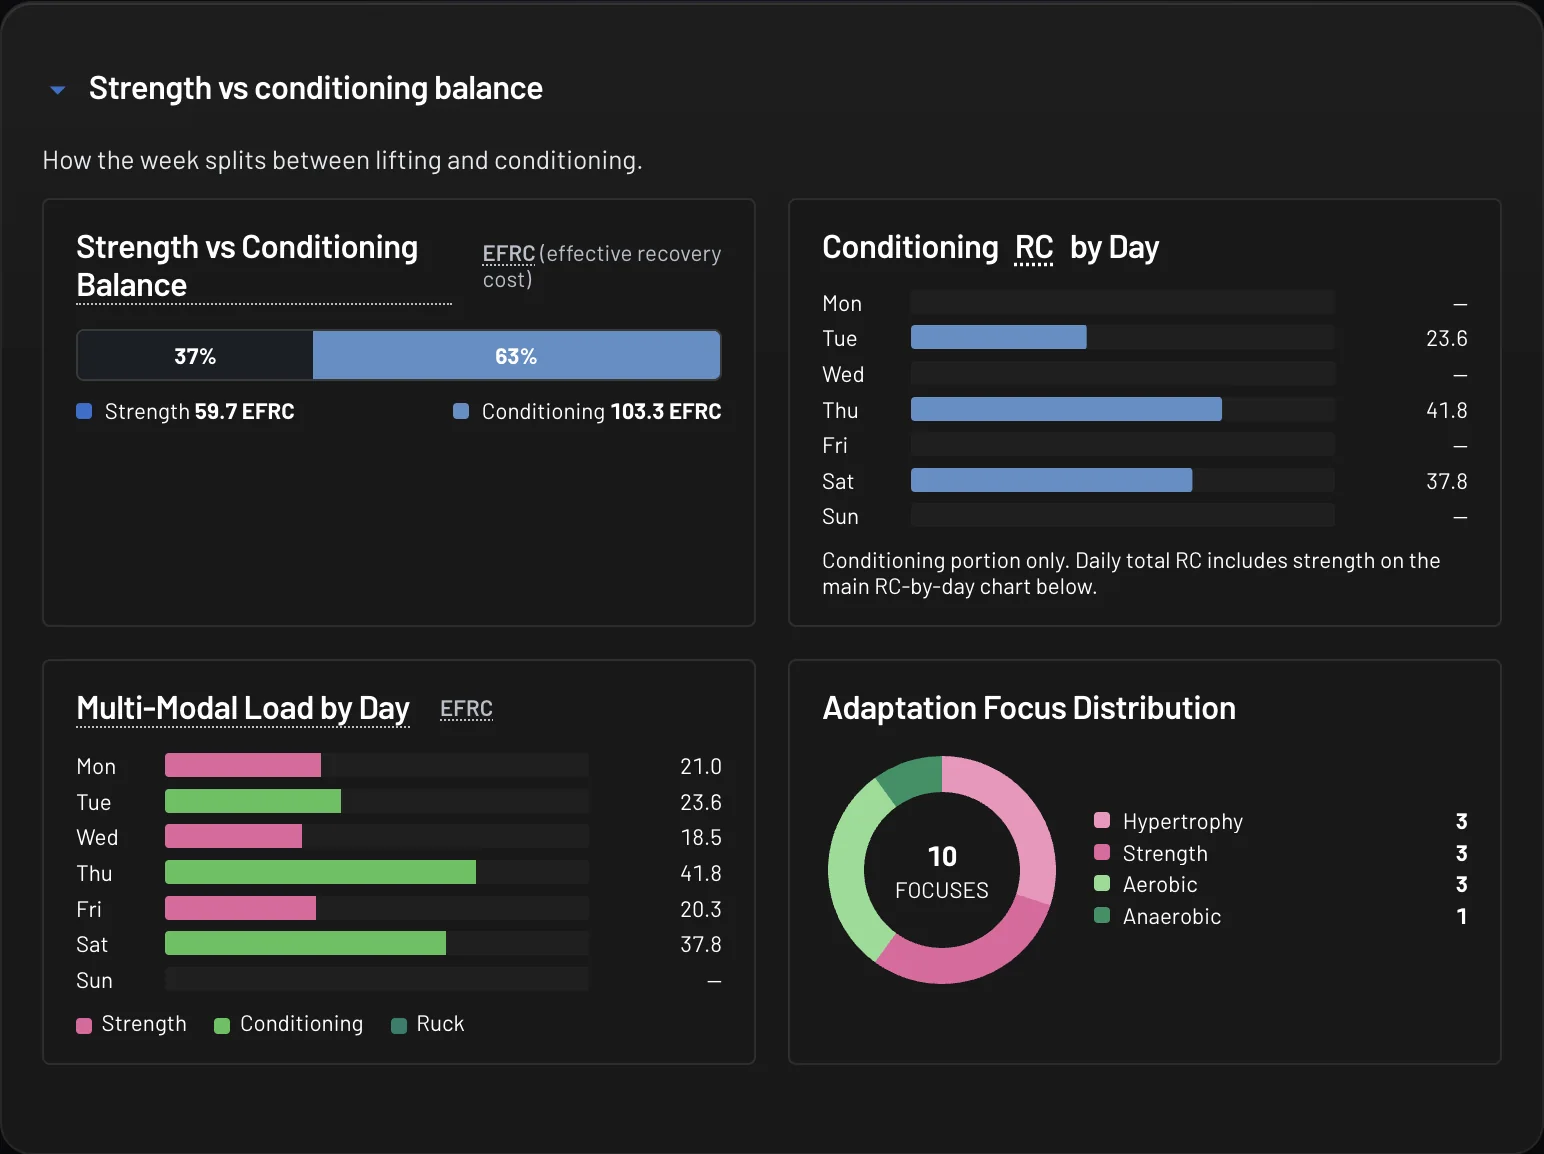Image resolution: width=1544 pixels, height=1154 pixels.
Task: Select Monday's pink bar in Multi-Modal Load
Action: (243, 765)
